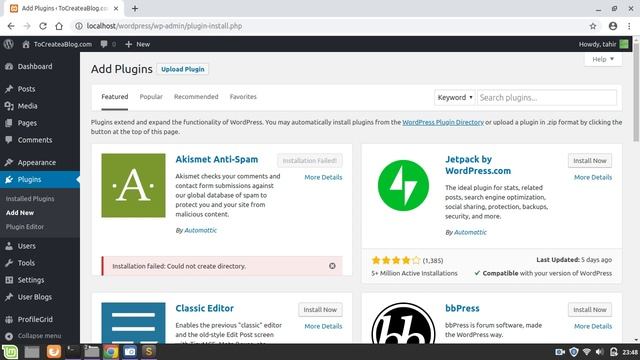Click the browser back arrow
This screenshot has width=640, height=360.
tap(11, 26)
